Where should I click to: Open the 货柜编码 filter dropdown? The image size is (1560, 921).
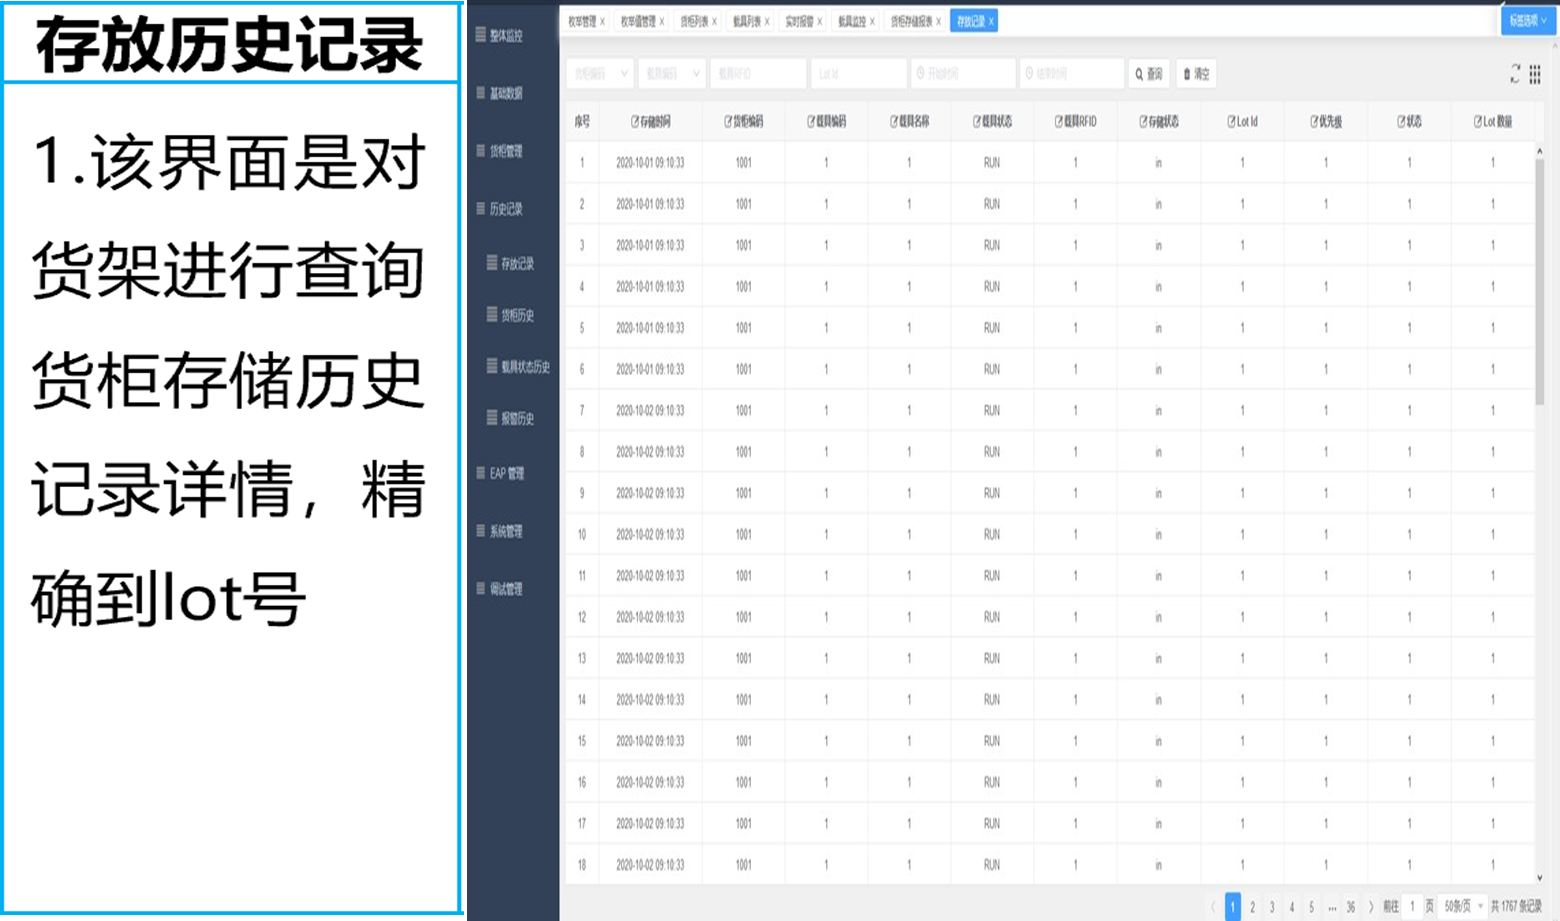pos(600,74)
